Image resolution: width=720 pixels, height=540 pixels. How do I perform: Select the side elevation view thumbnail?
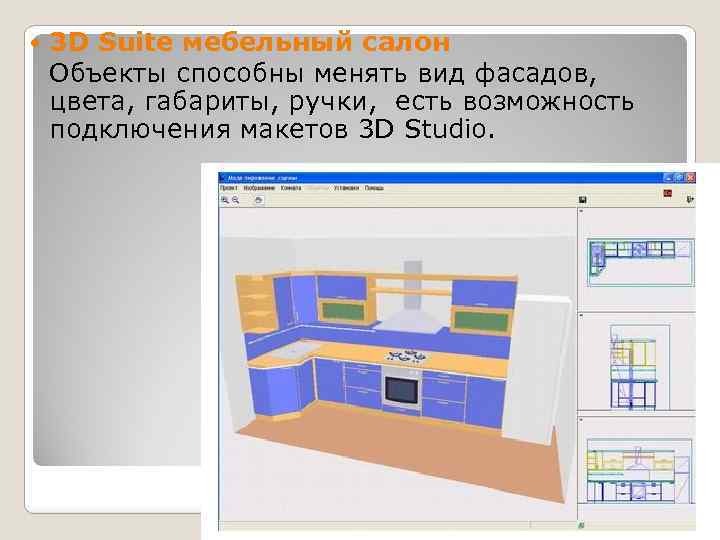[640, 367]
